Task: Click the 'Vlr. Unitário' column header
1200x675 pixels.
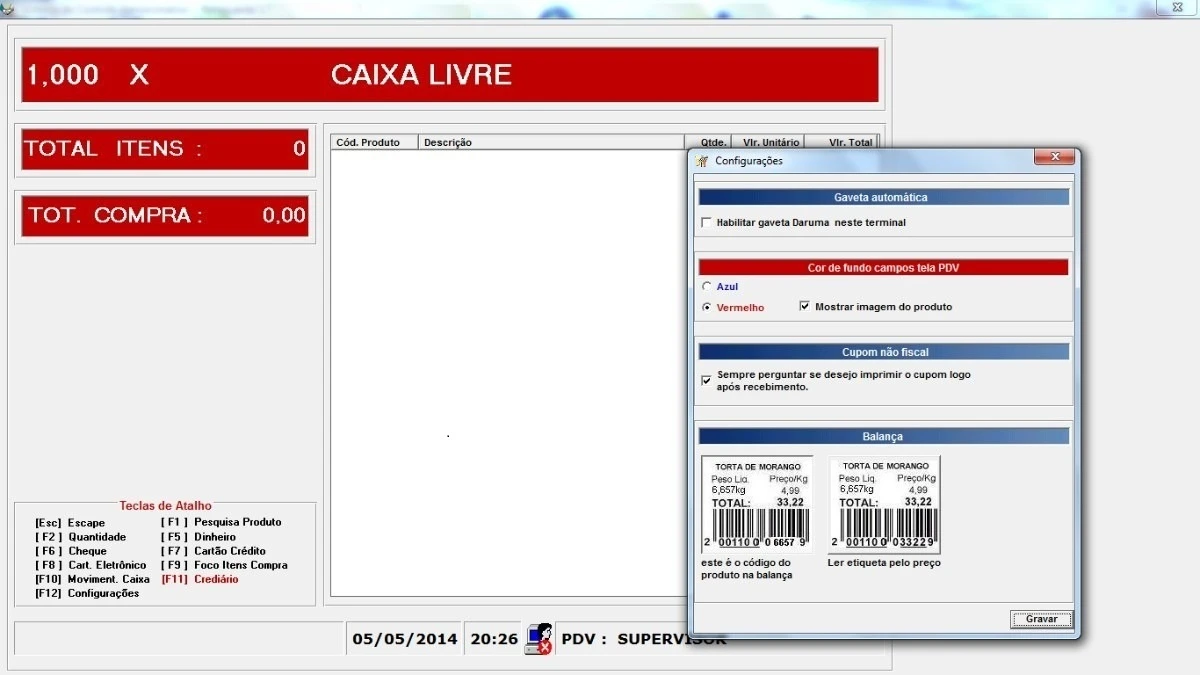Action: click(770, 143)
